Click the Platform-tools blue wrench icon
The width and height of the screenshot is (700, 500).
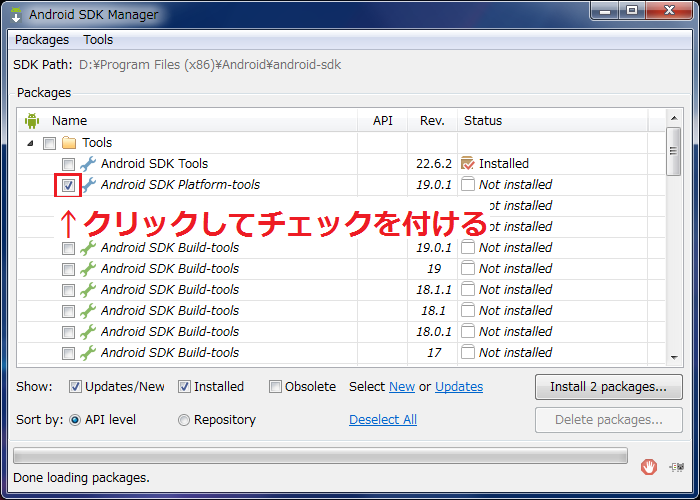pyautogui.click(x=89, y=185)
